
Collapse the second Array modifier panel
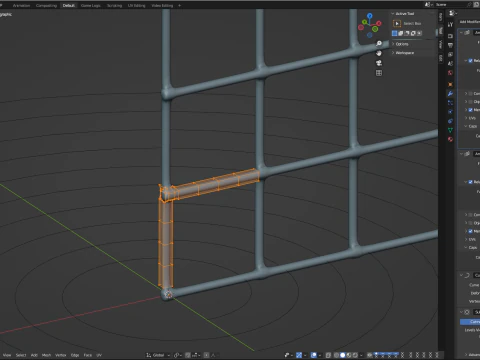pos(462,154)
